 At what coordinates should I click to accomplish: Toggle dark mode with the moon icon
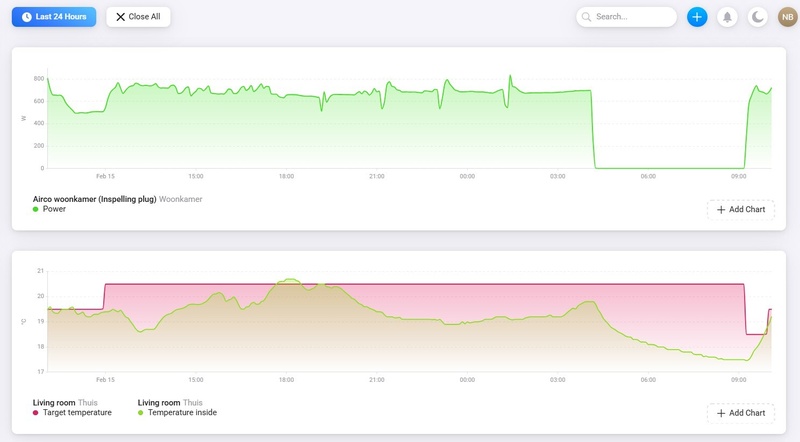click(758, 17)
